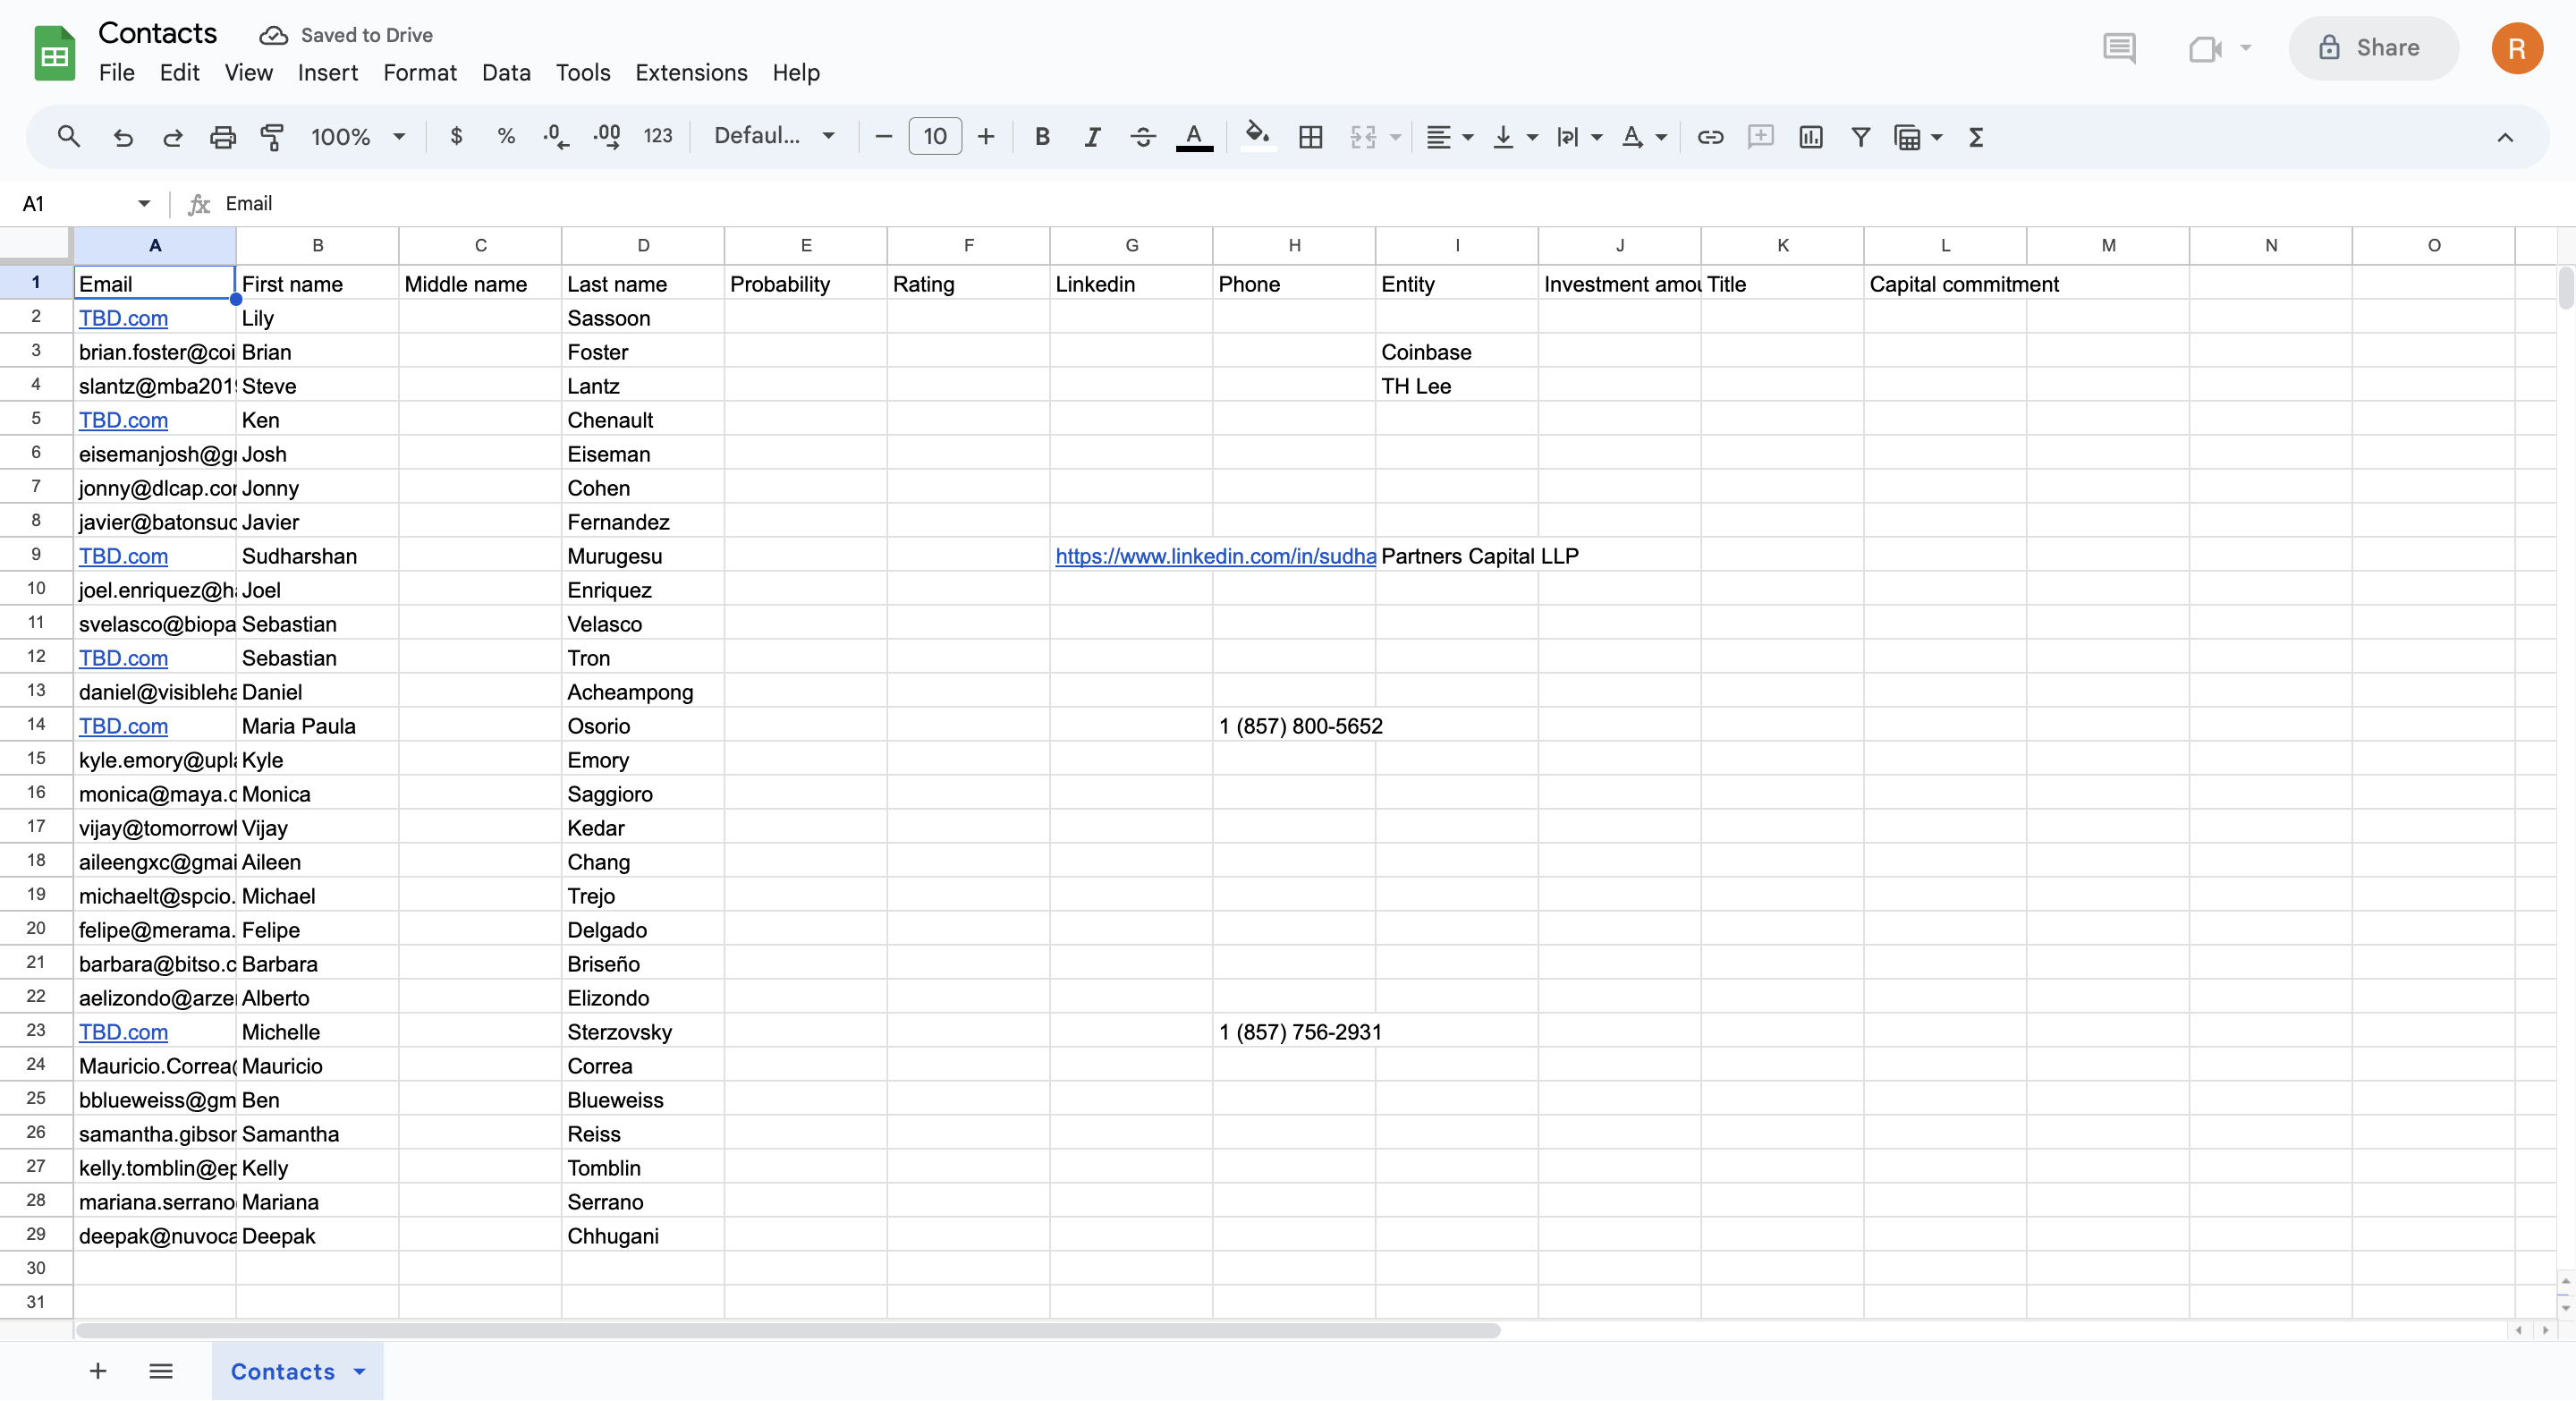Open the search menus magnifier icon
The image size is (2576, 1401).
(x=68, y=136)
